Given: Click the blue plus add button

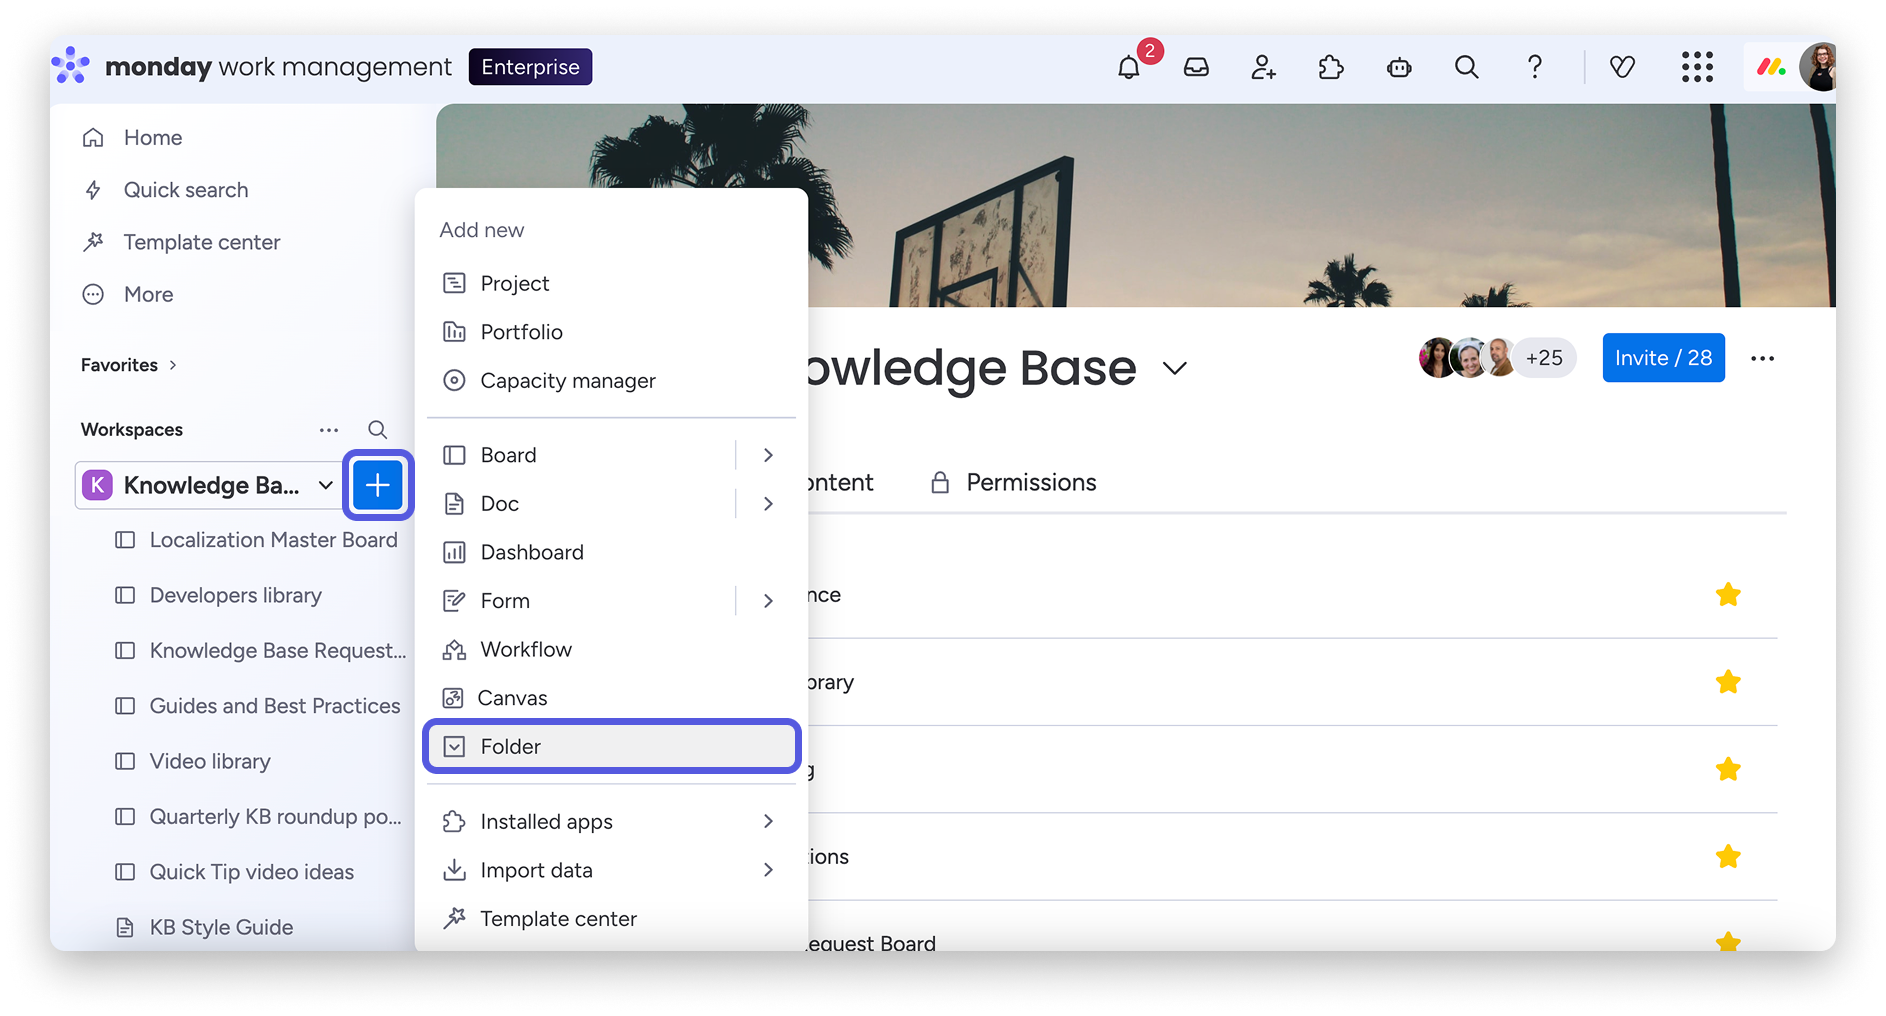Looking at the screenshot, I should tap(378, 485).
